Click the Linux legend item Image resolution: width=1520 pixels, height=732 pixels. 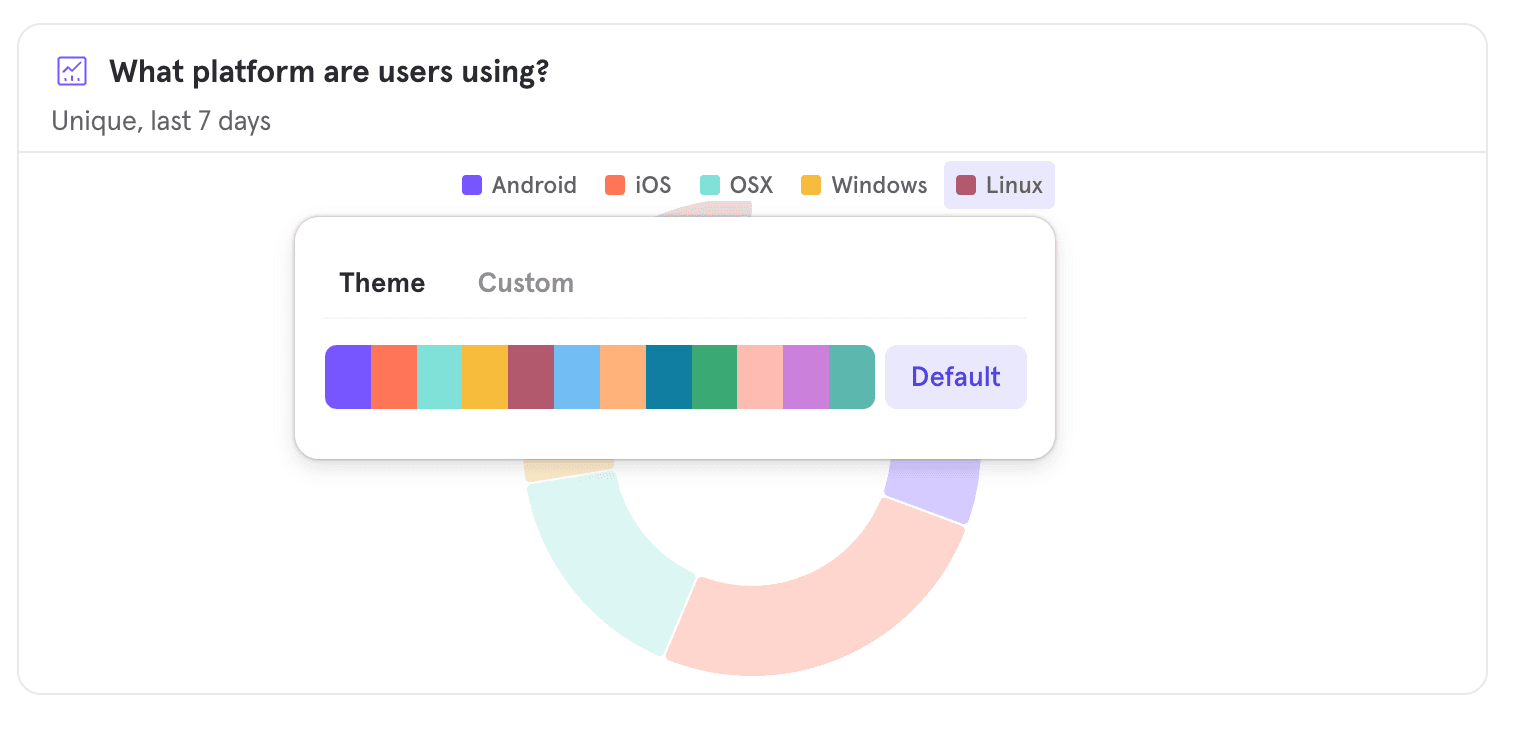pos(999,185)
